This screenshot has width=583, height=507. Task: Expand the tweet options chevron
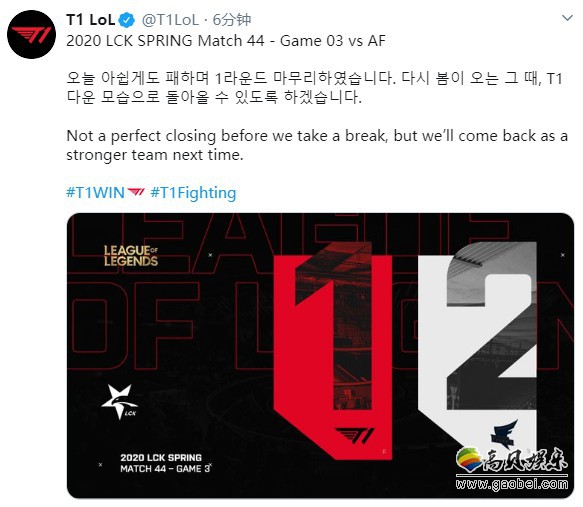coord(567,18)
